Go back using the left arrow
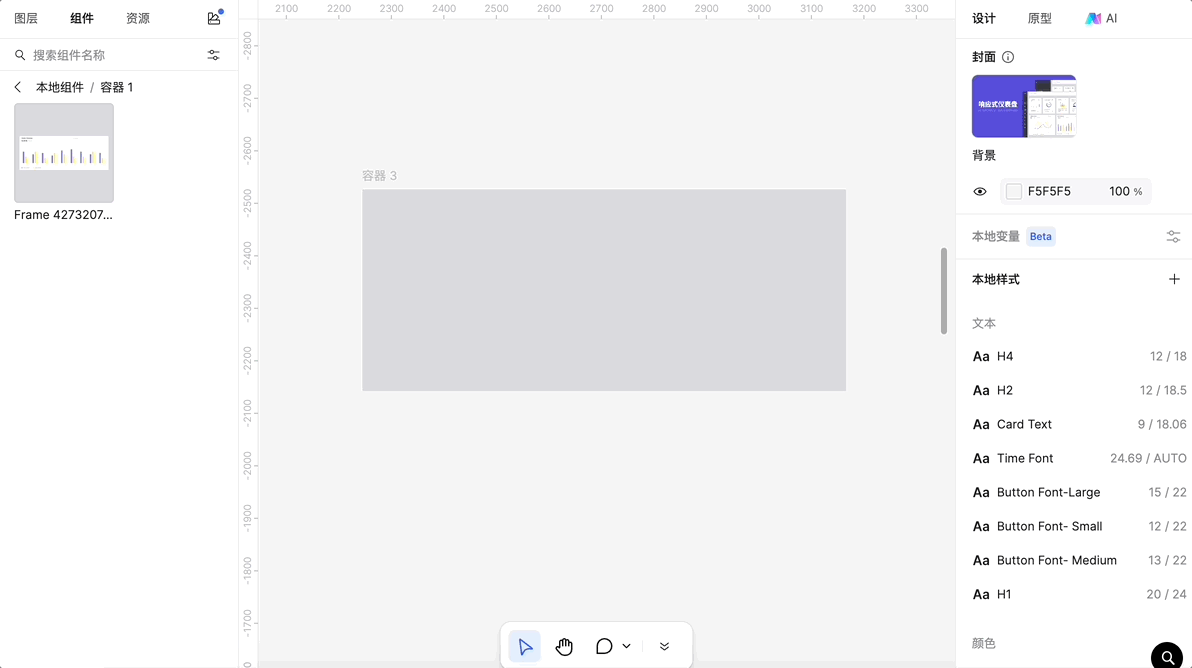 pos(18,87)
